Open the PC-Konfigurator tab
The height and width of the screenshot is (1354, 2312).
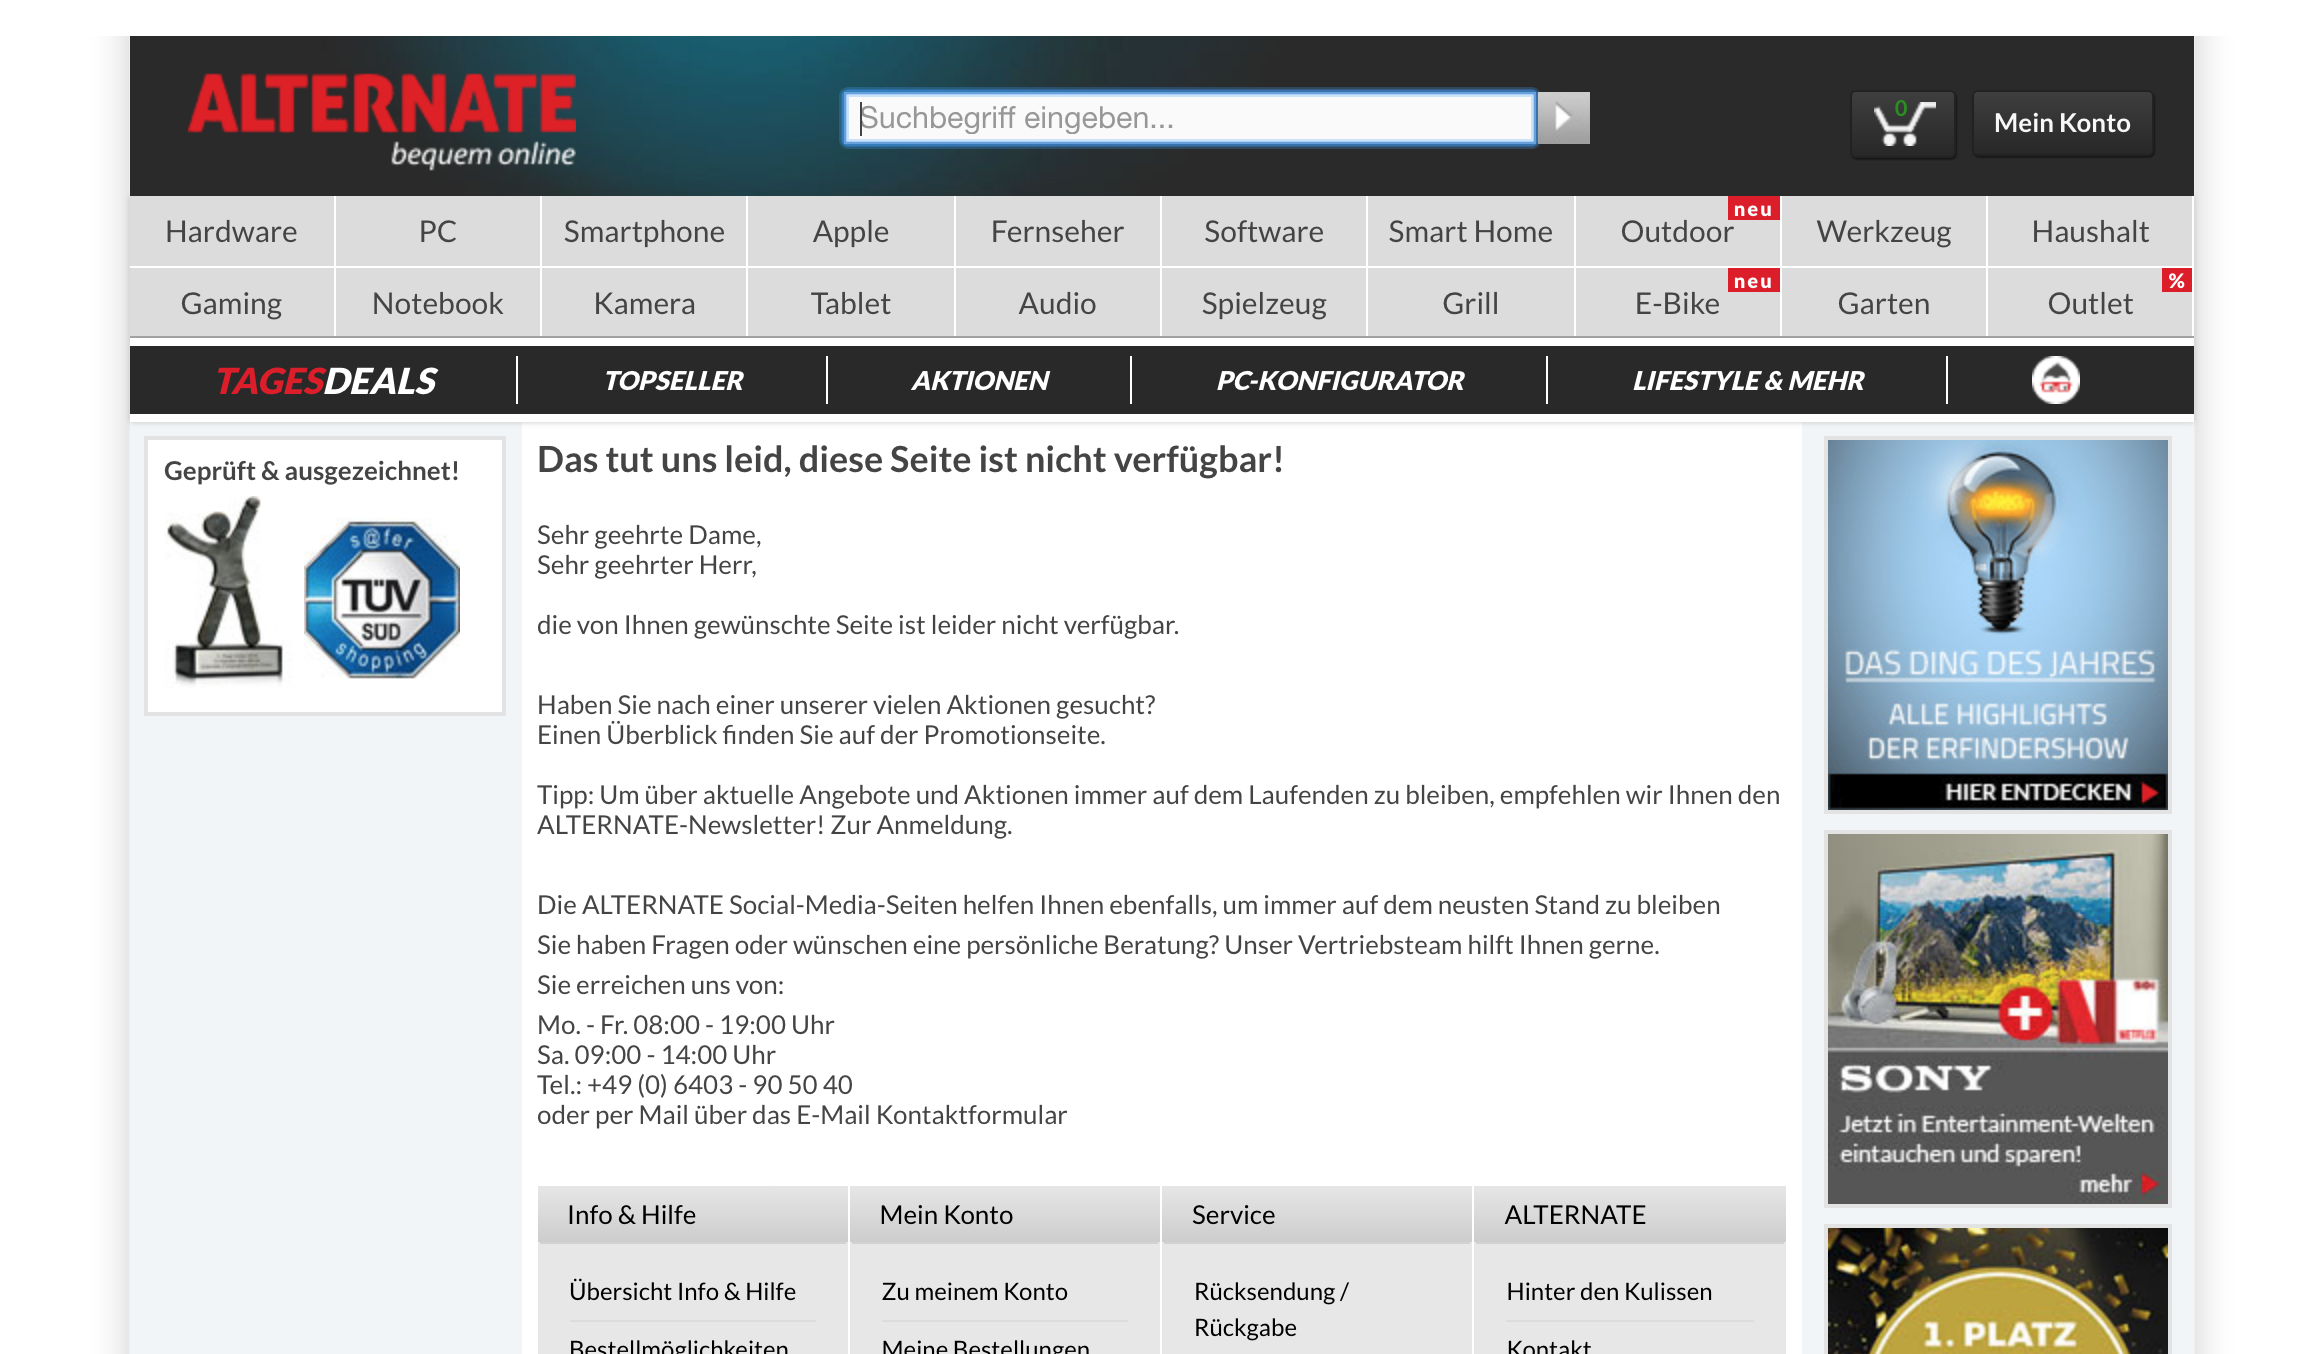[1339, 381]
